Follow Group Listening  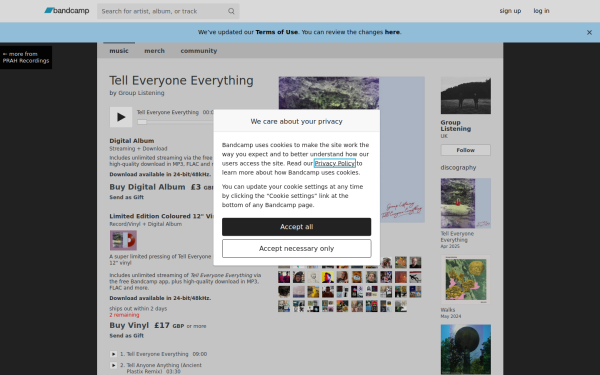coord(466,150)
